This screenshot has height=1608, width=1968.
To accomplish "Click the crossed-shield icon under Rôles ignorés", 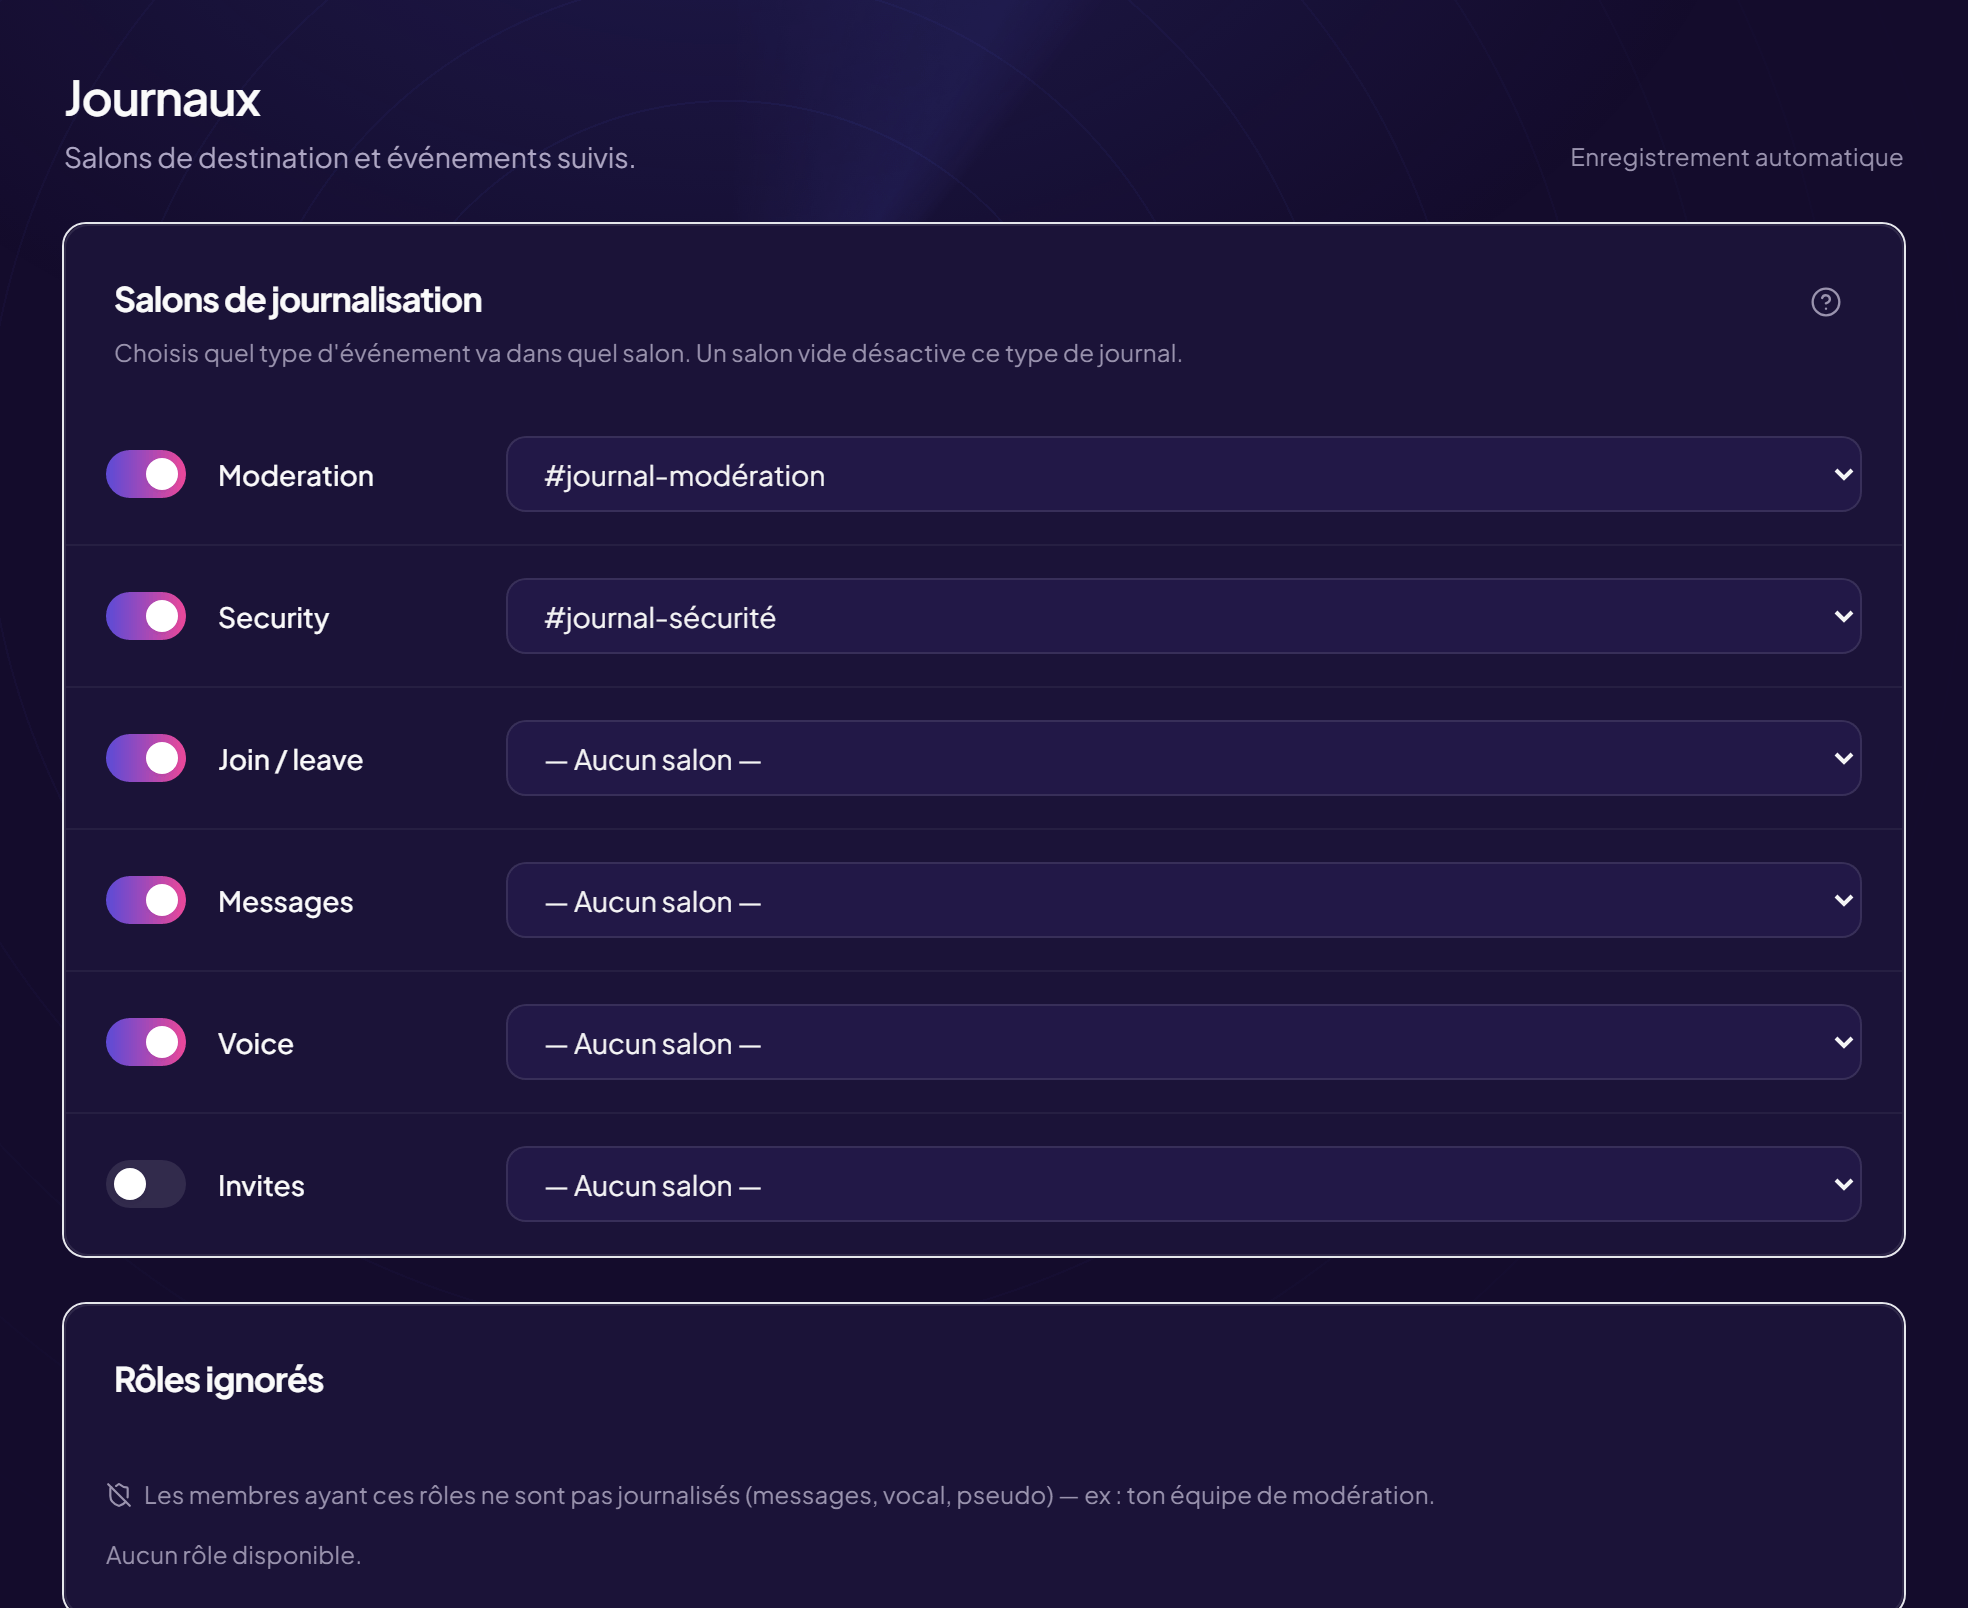I will [119, 1495].
